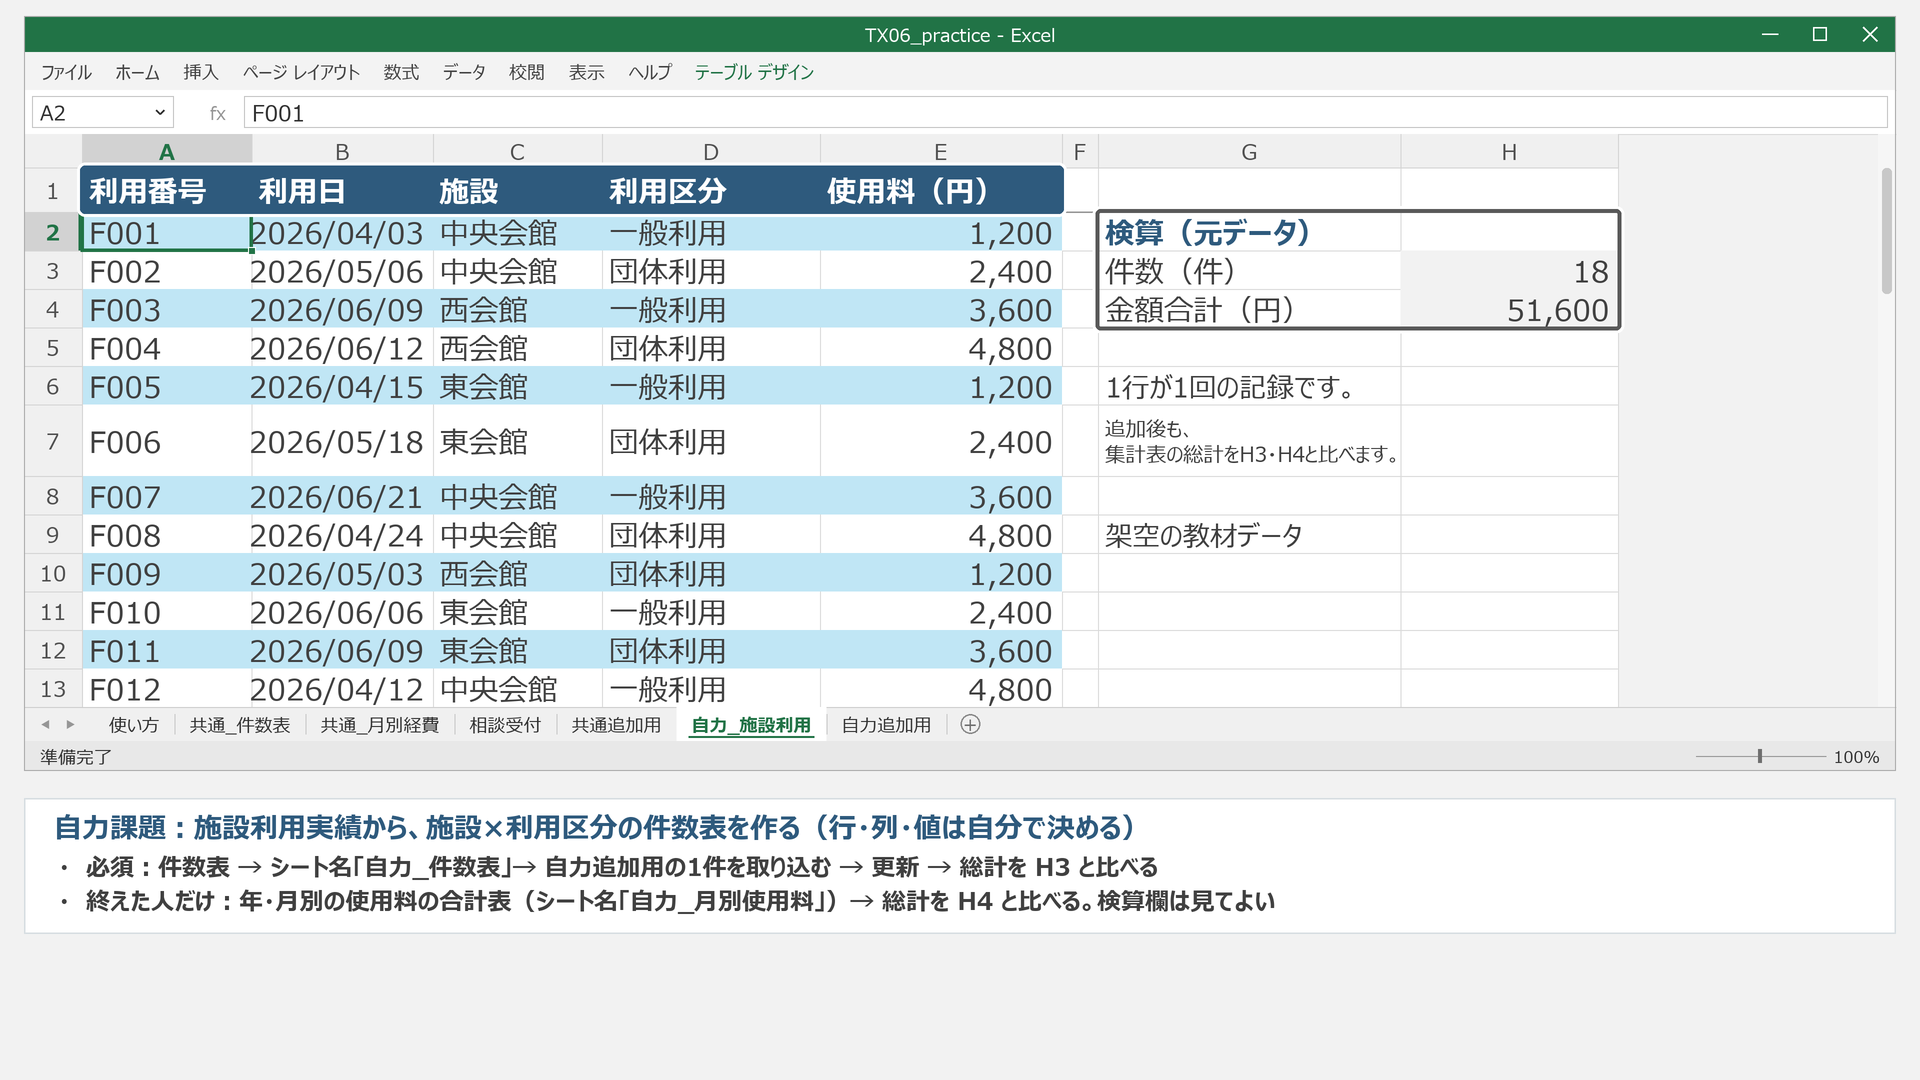Click the 100% zoom level
Screen dimensions: 1920x1080
tap(1856, 757)
